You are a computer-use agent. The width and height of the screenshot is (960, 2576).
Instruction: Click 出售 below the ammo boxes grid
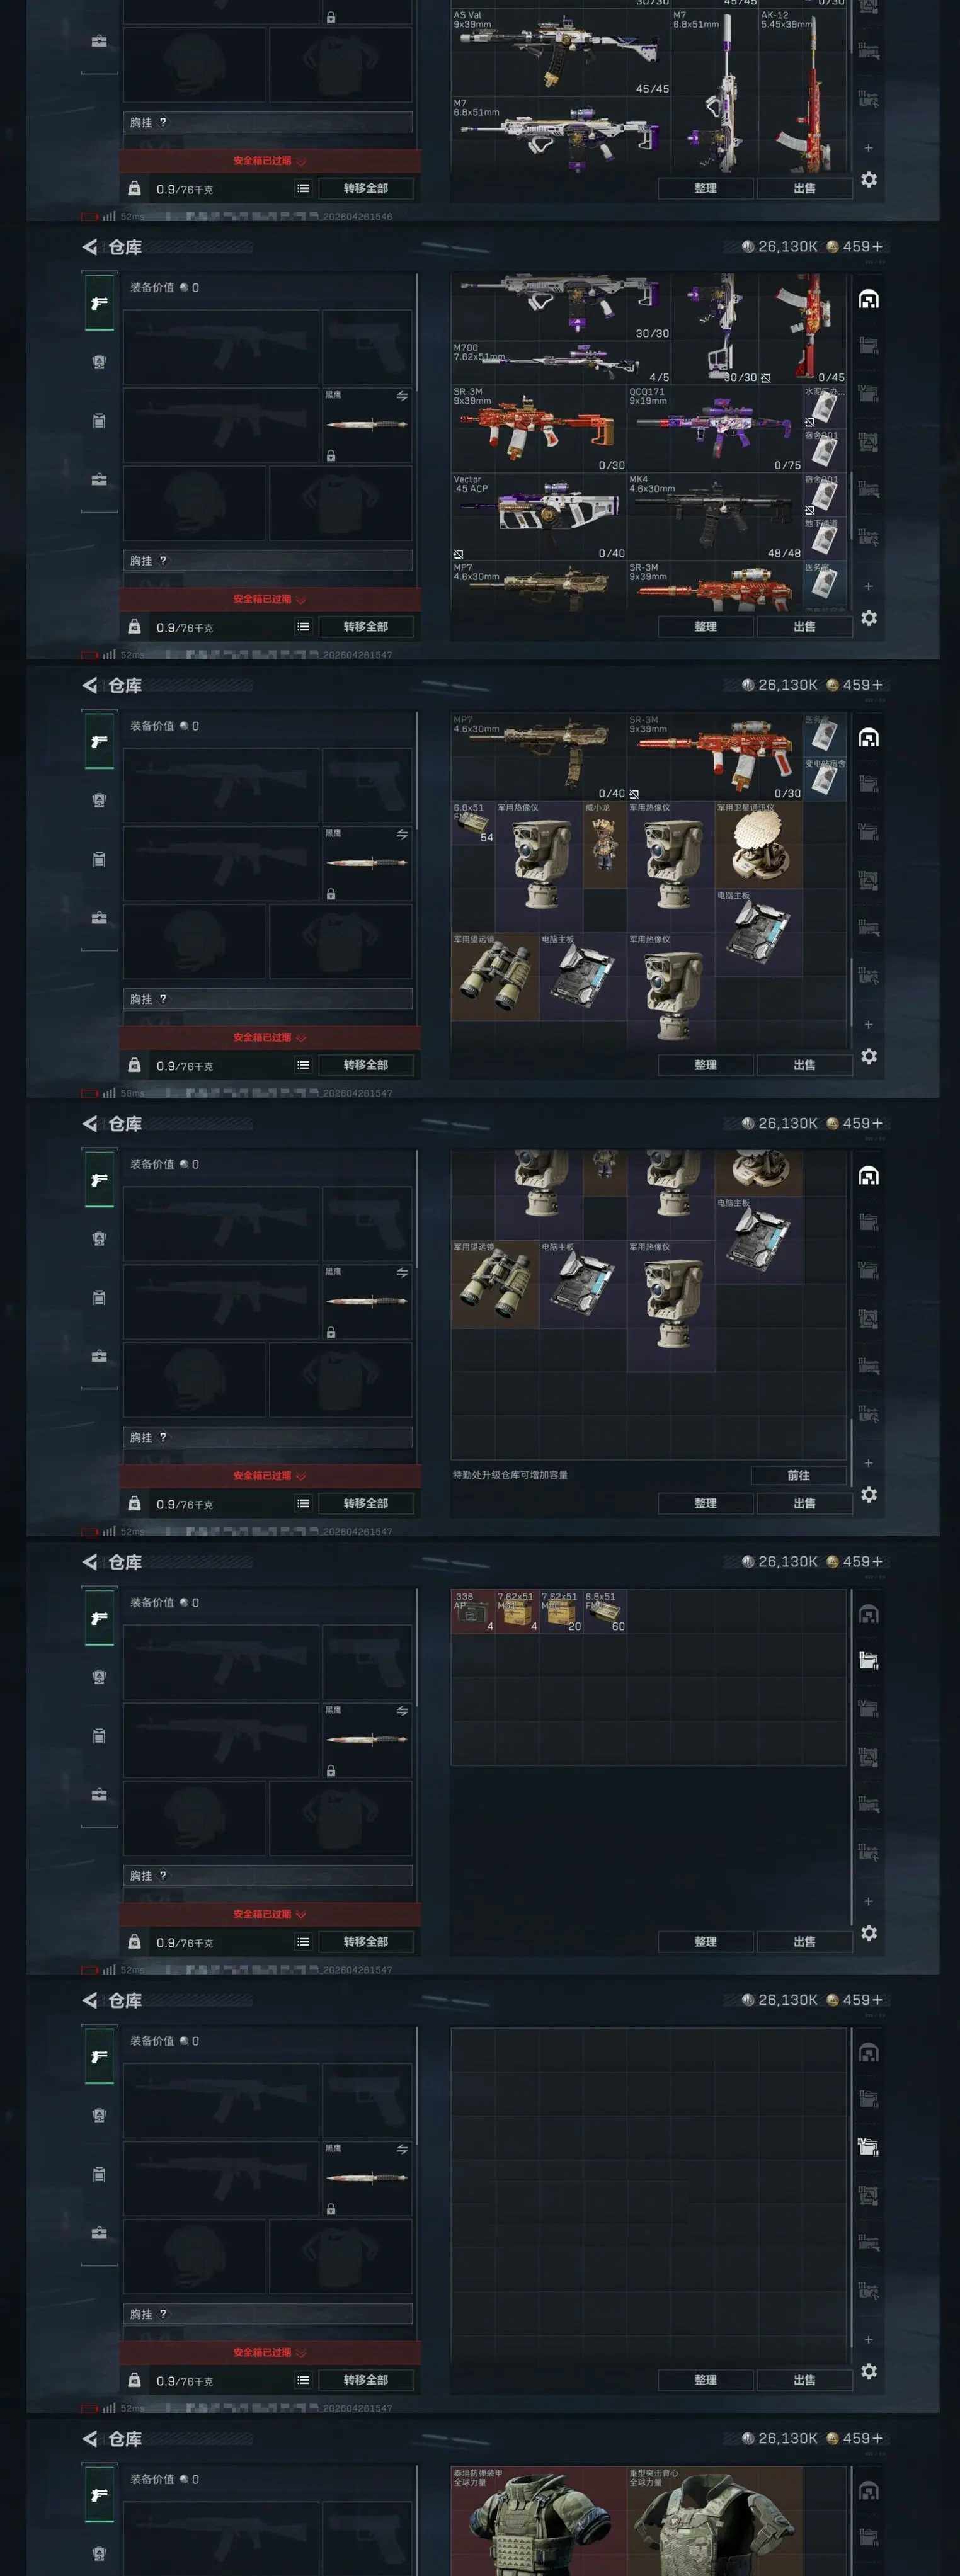tap(804, 1941)
